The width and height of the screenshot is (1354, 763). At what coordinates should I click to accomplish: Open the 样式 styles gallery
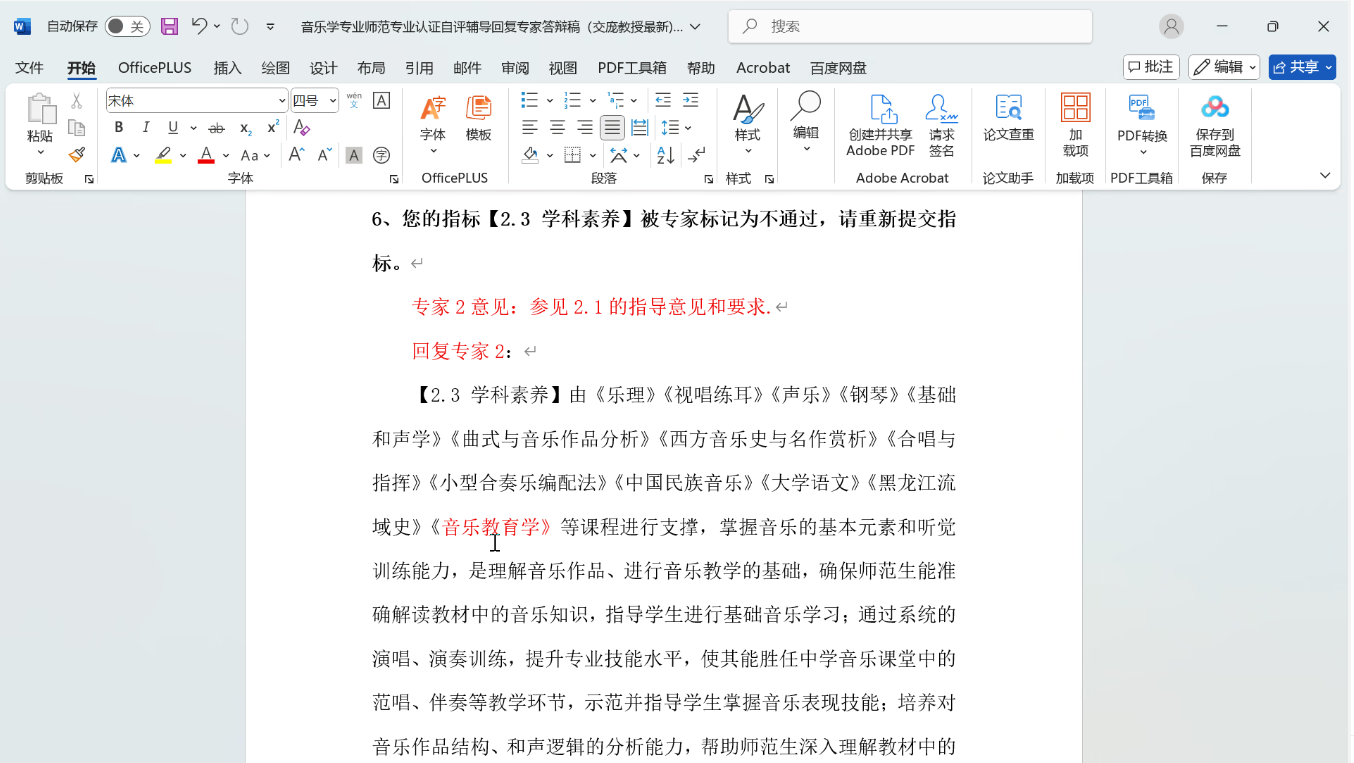[747, 124]
